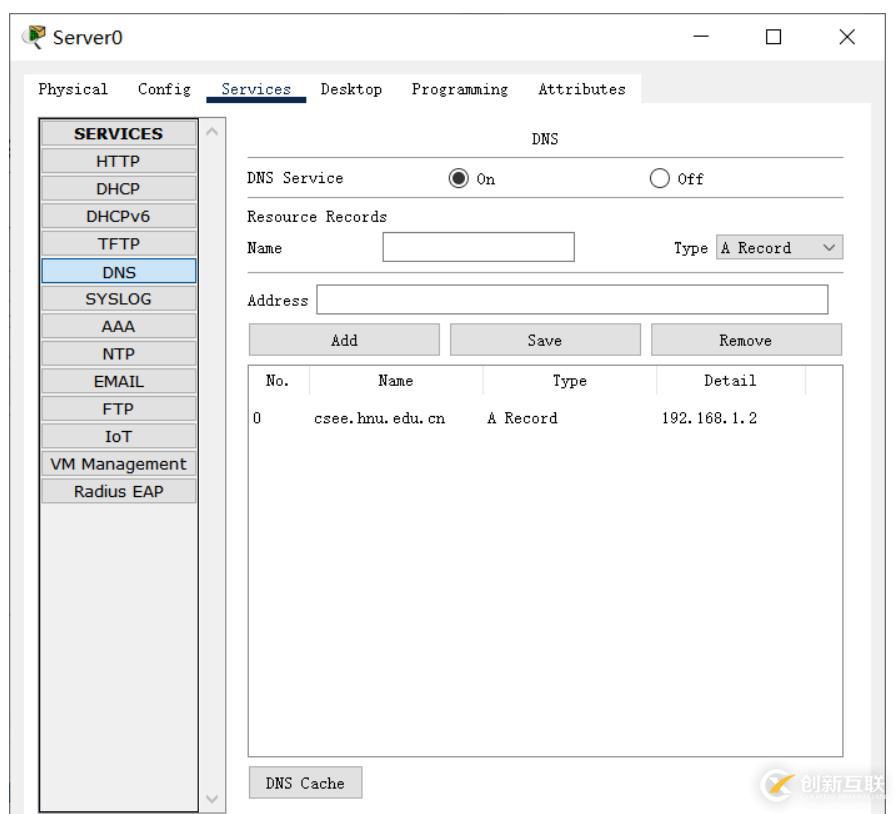Click the Add record button

[344, 340]
